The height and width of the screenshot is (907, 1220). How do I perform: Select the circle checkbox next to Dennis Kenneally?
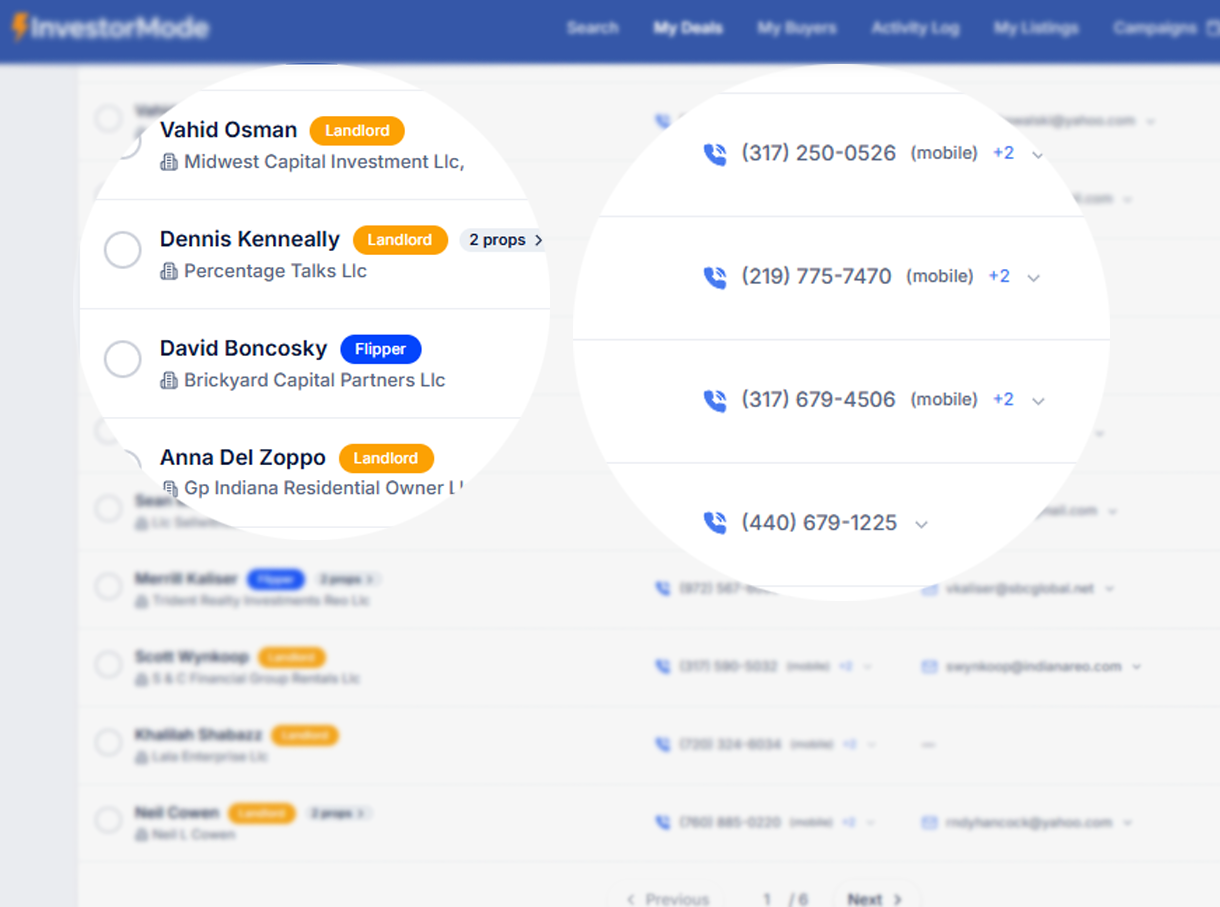(x=122, y=249)
